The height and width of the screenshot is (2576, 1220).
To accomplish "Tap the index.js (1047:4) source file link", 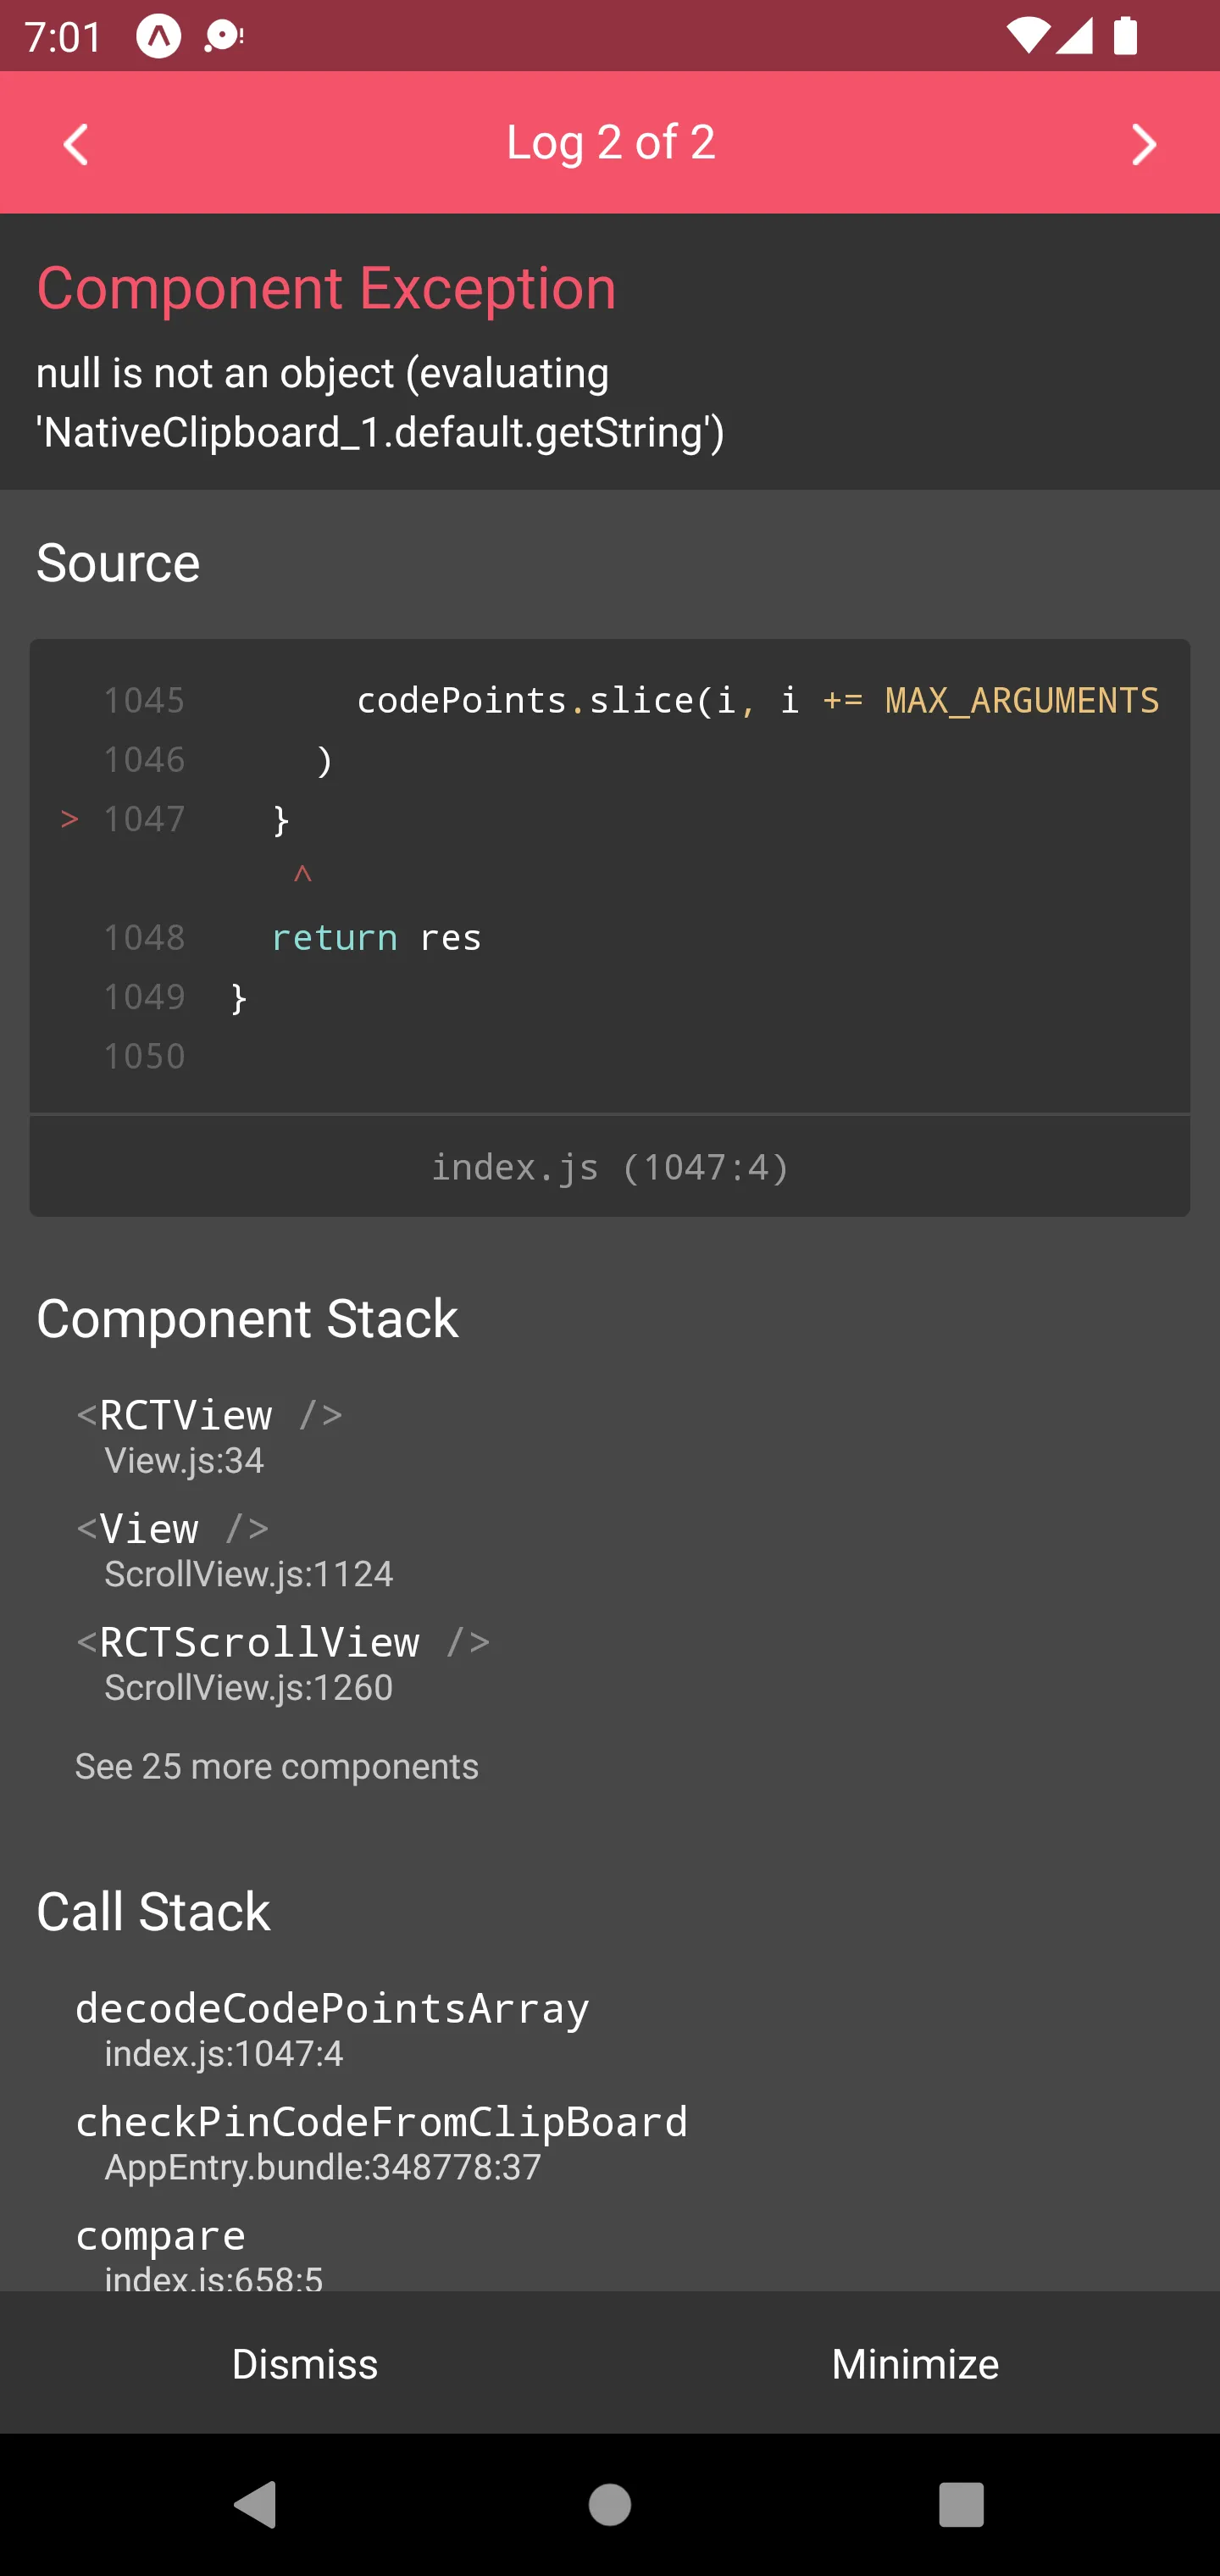I will coord(609,1166).
